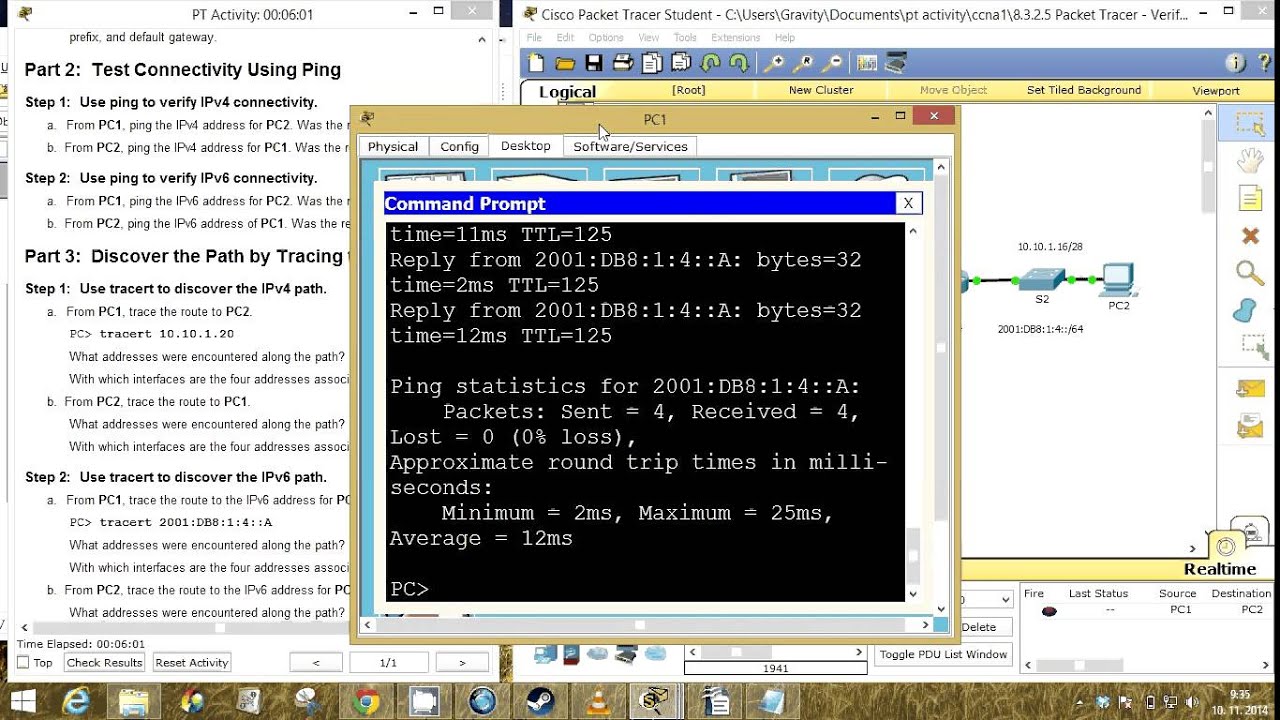The height and width of the screenshot is (720, 1280).
Task: Click the fire status dot in PDU list
Action: coord(1049,610)
